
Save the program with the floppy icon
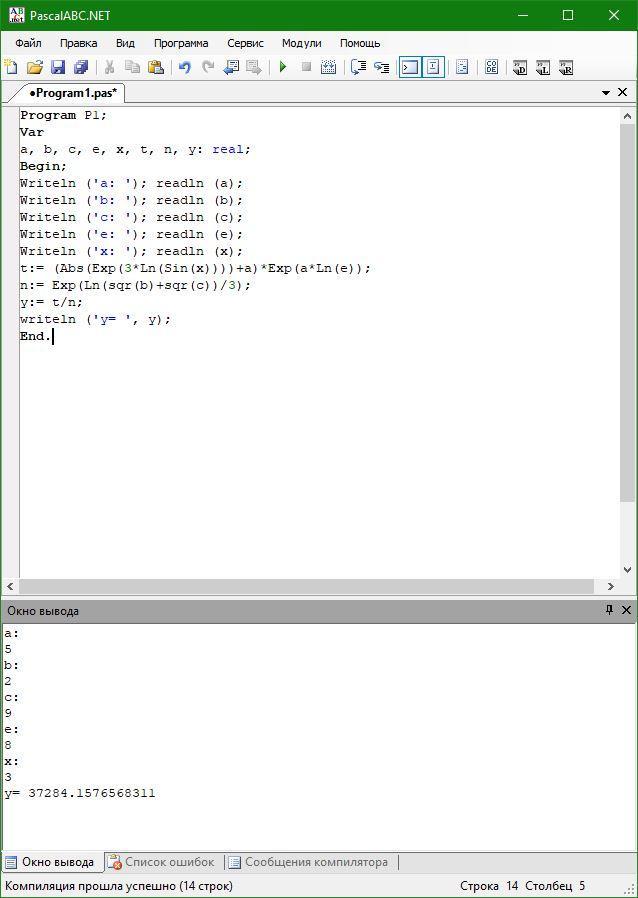point(58,67)
